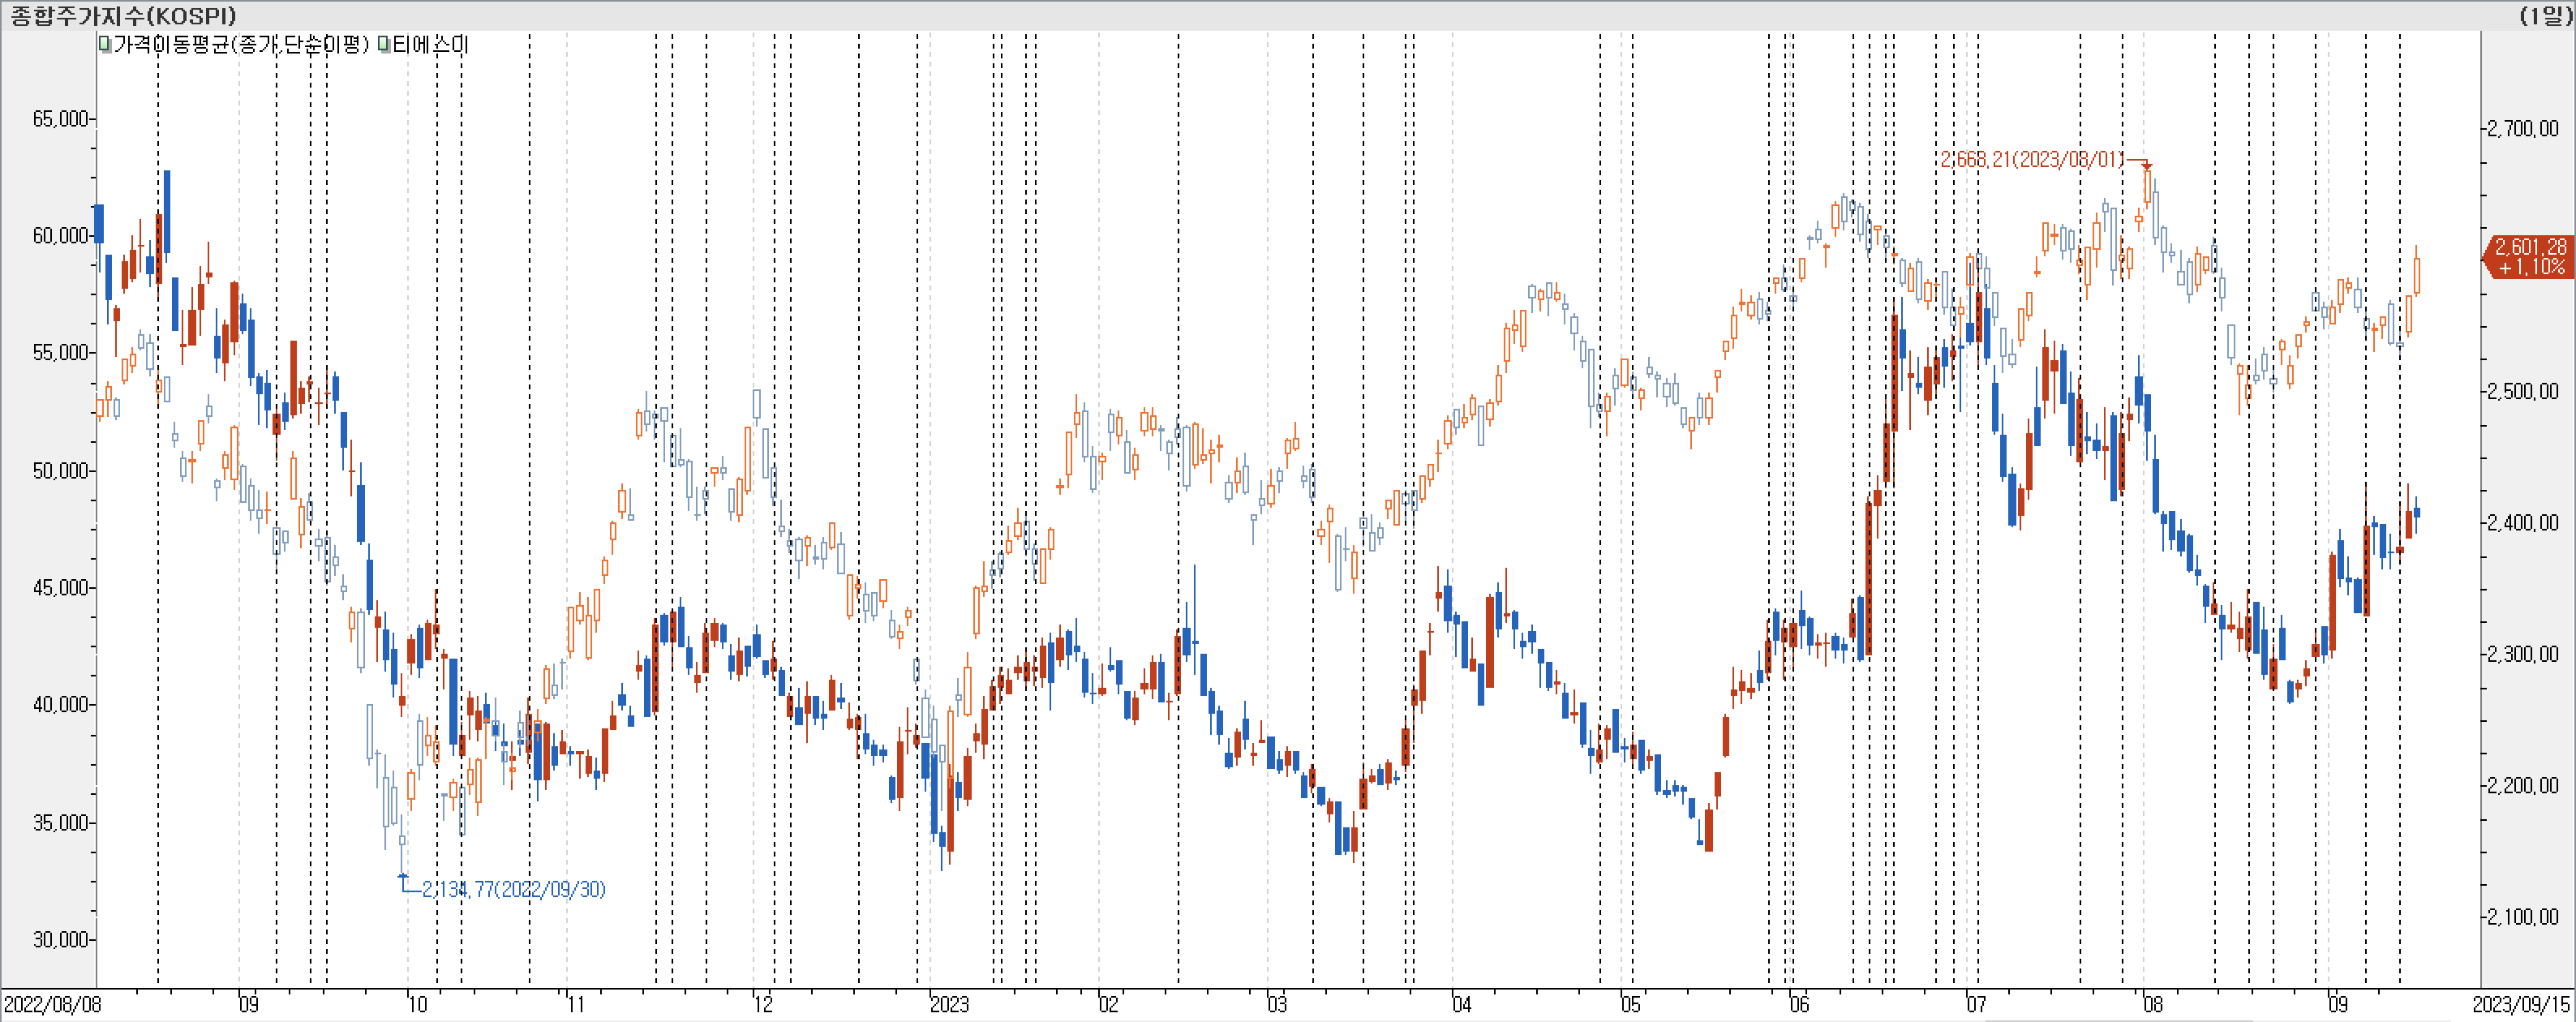Click the 2,668.21(2023/08/01) high annotation
This screenshot has height=1022, width=2576.
(x=2031, y=159)
